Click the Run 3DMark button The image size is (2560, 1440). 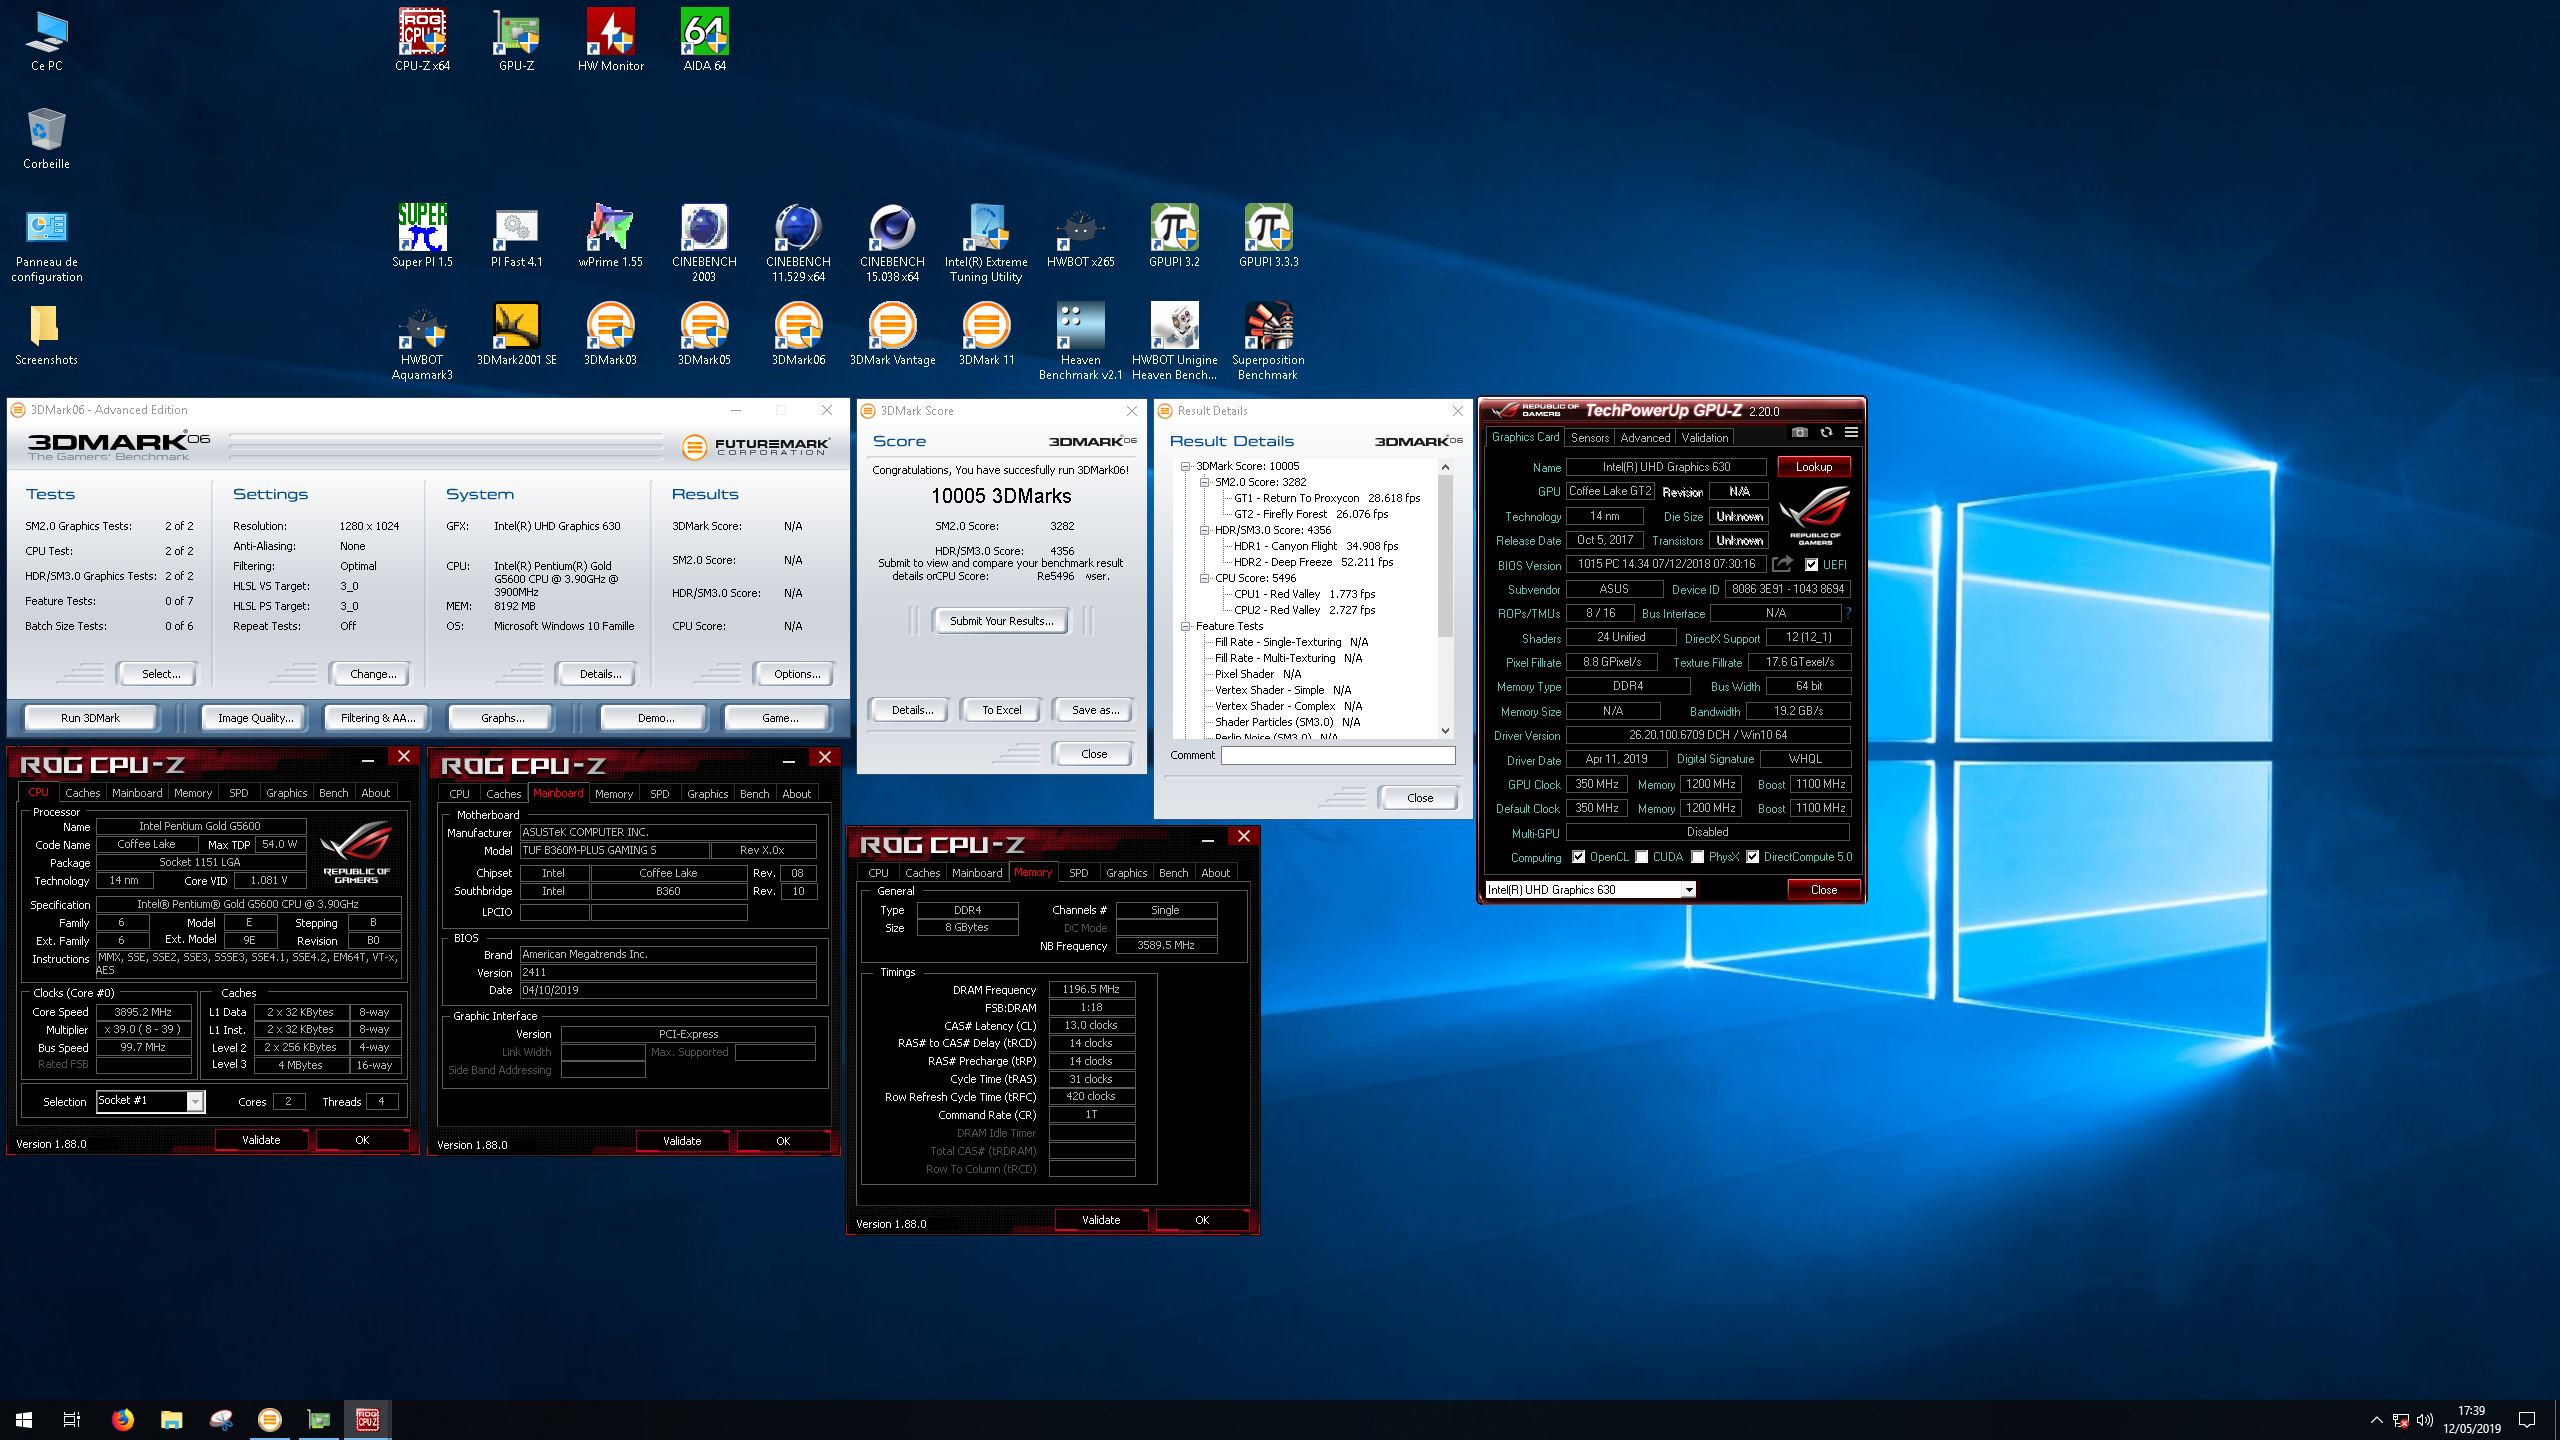[x=90, y=718]
